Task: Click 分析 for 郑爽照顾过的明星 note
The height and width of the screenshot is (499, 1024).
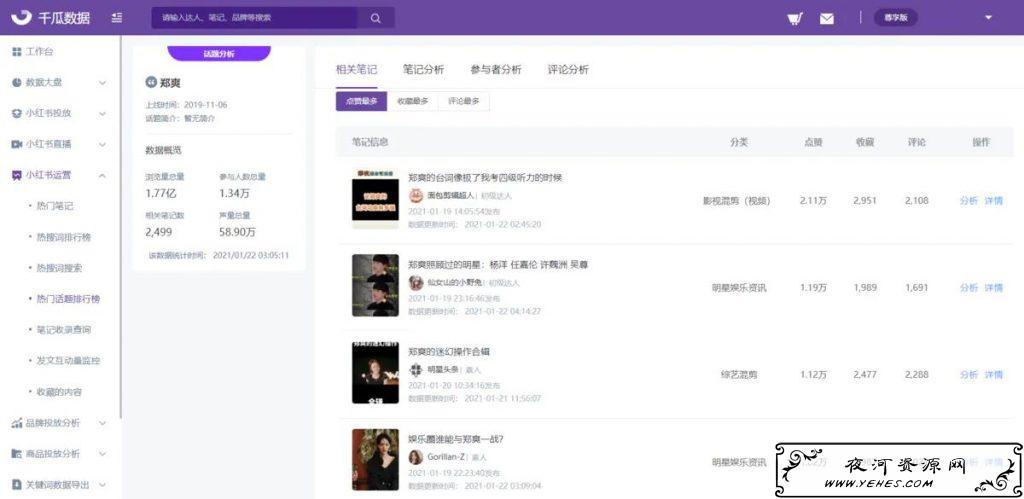Action: point(968,287)
